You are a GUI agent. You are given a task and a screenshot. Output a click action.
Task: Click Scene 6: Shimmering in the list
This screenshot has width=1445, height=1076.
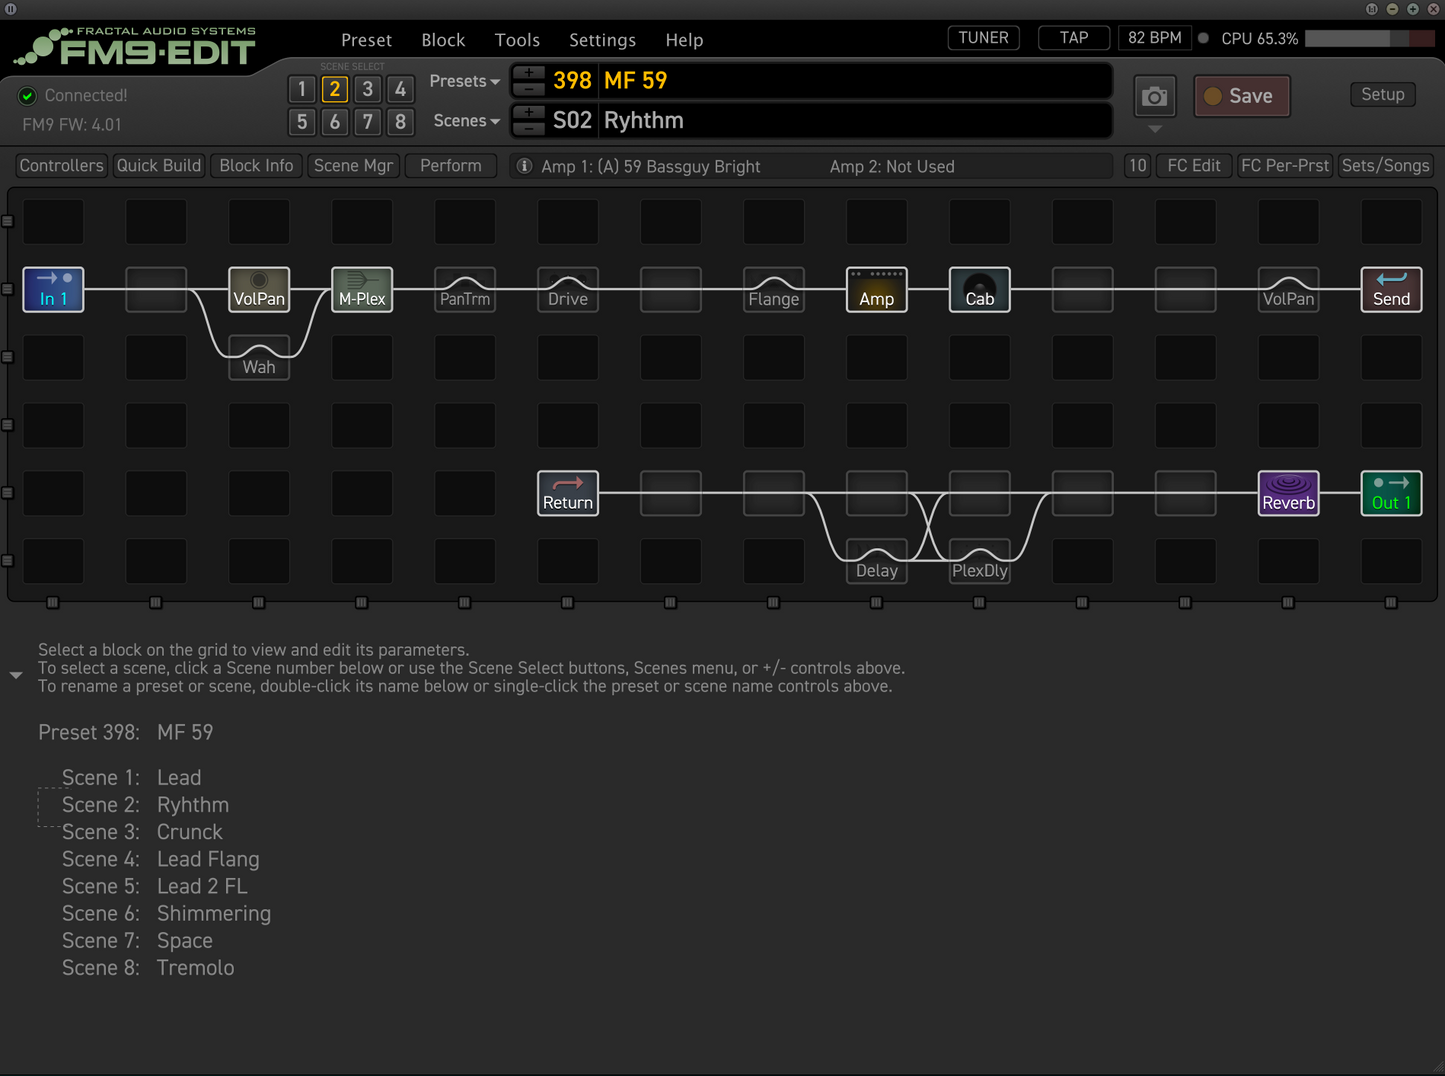pyautogui.click(x=166, y=914)
